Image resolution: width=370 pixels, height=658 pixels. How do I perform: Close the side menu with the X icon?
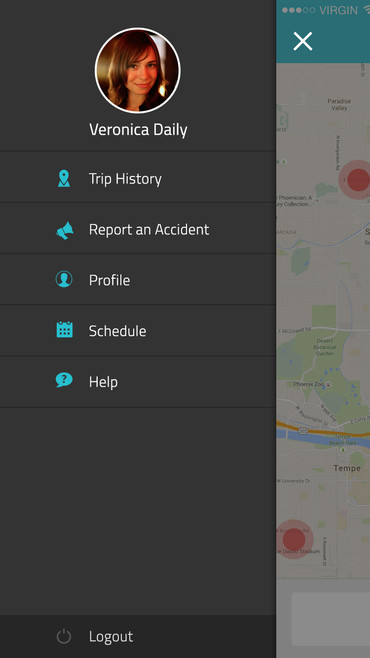302,41
